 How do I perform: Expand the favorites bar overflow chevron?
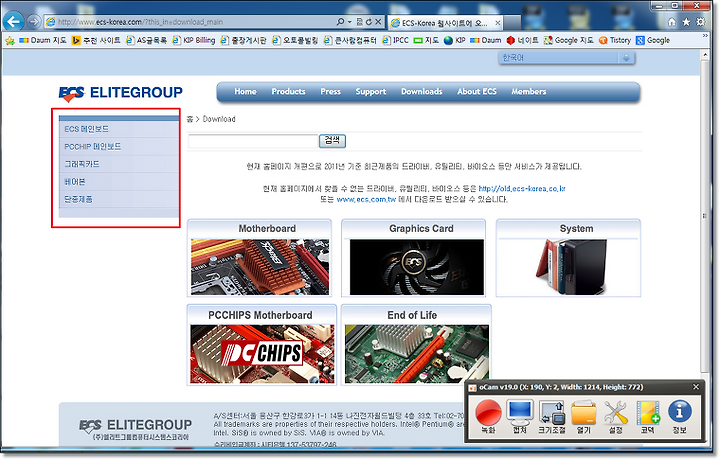click(705, 35)
